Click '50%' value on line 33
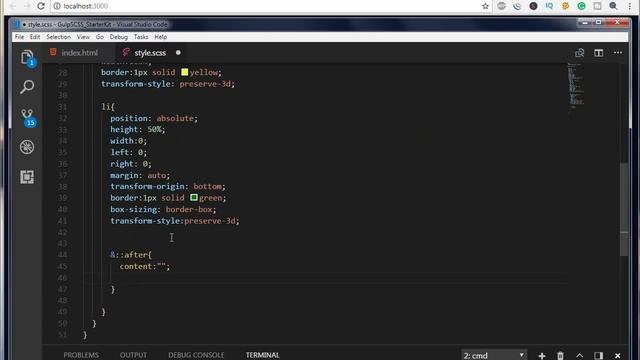The image size is (640, 360). [154, 129]
